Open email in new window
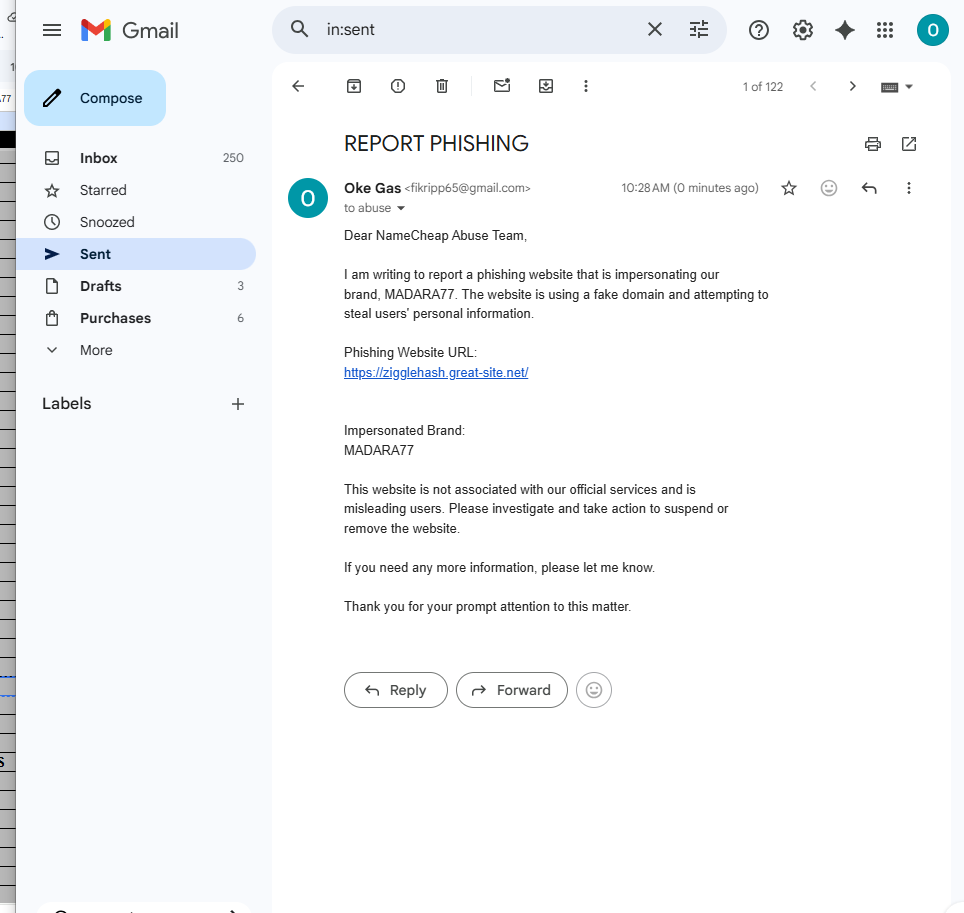Screen dimensions: 964x913 coord(909,144)
